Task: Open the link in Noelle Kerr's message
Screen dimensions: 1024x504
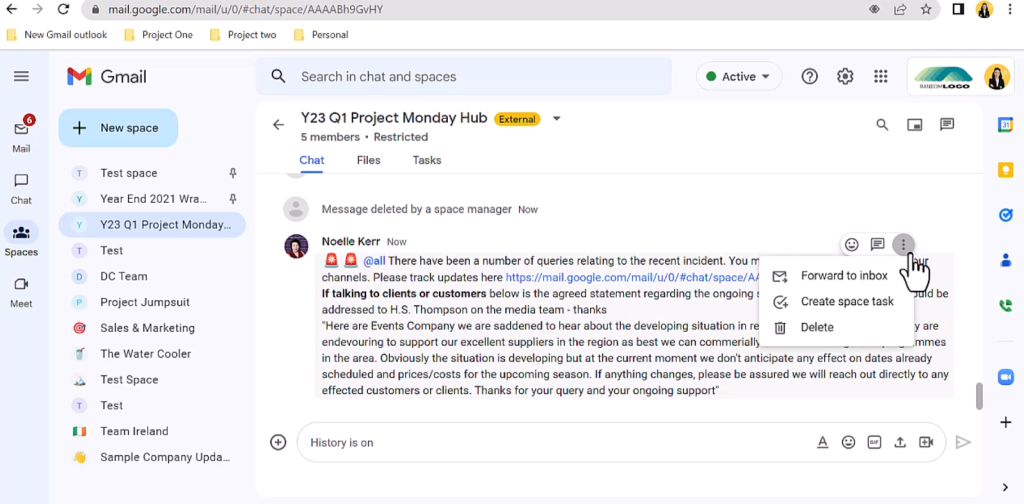Action: 632,277
